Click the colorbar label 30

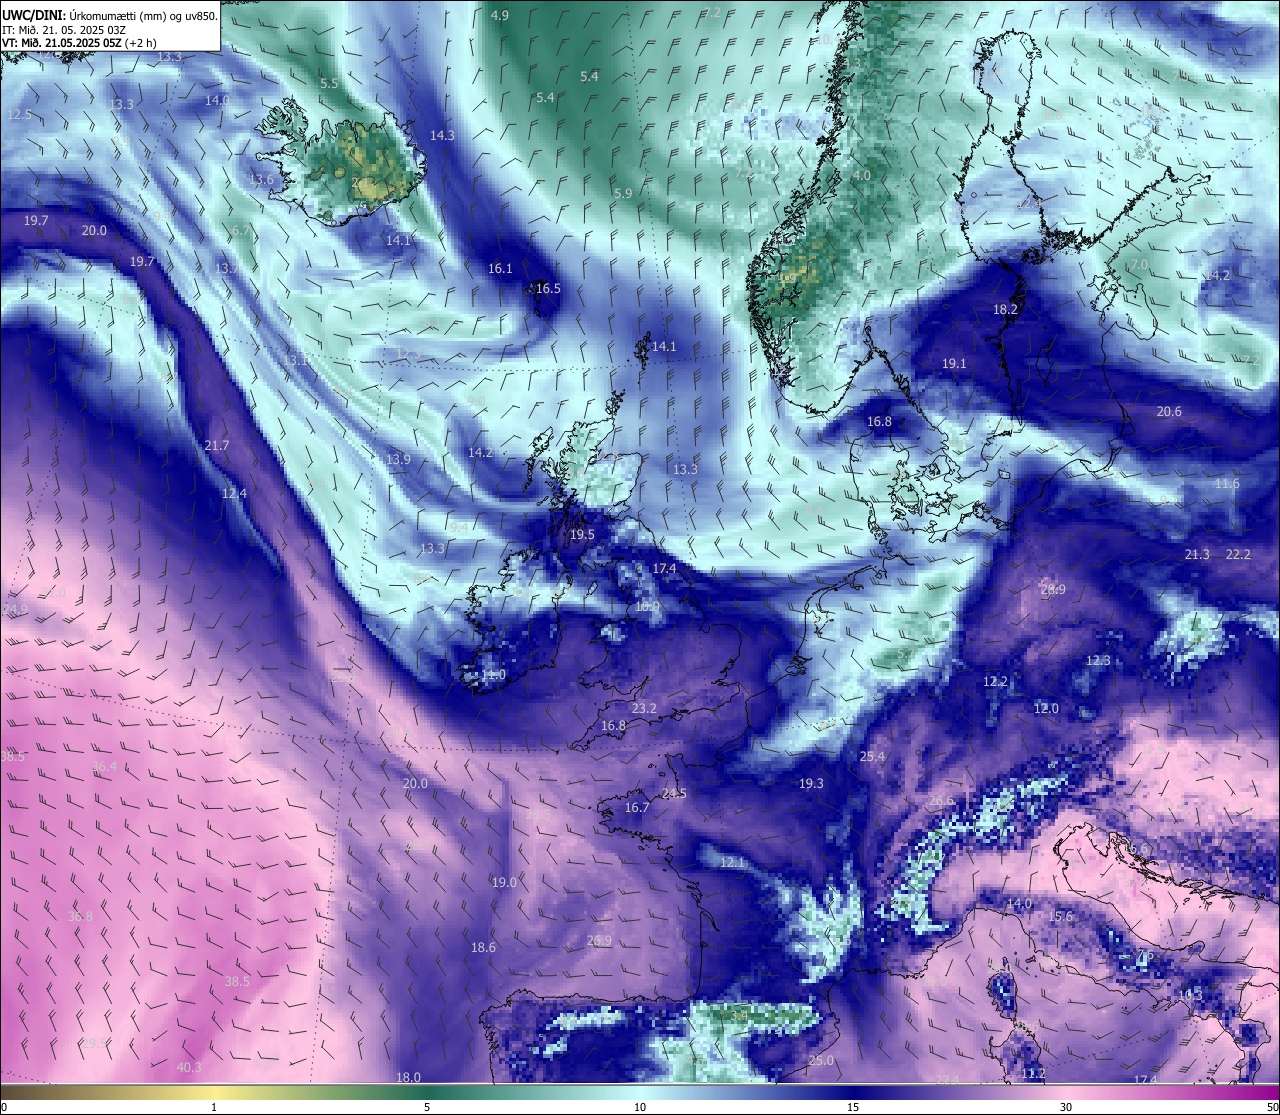tap(1066, 1107)
